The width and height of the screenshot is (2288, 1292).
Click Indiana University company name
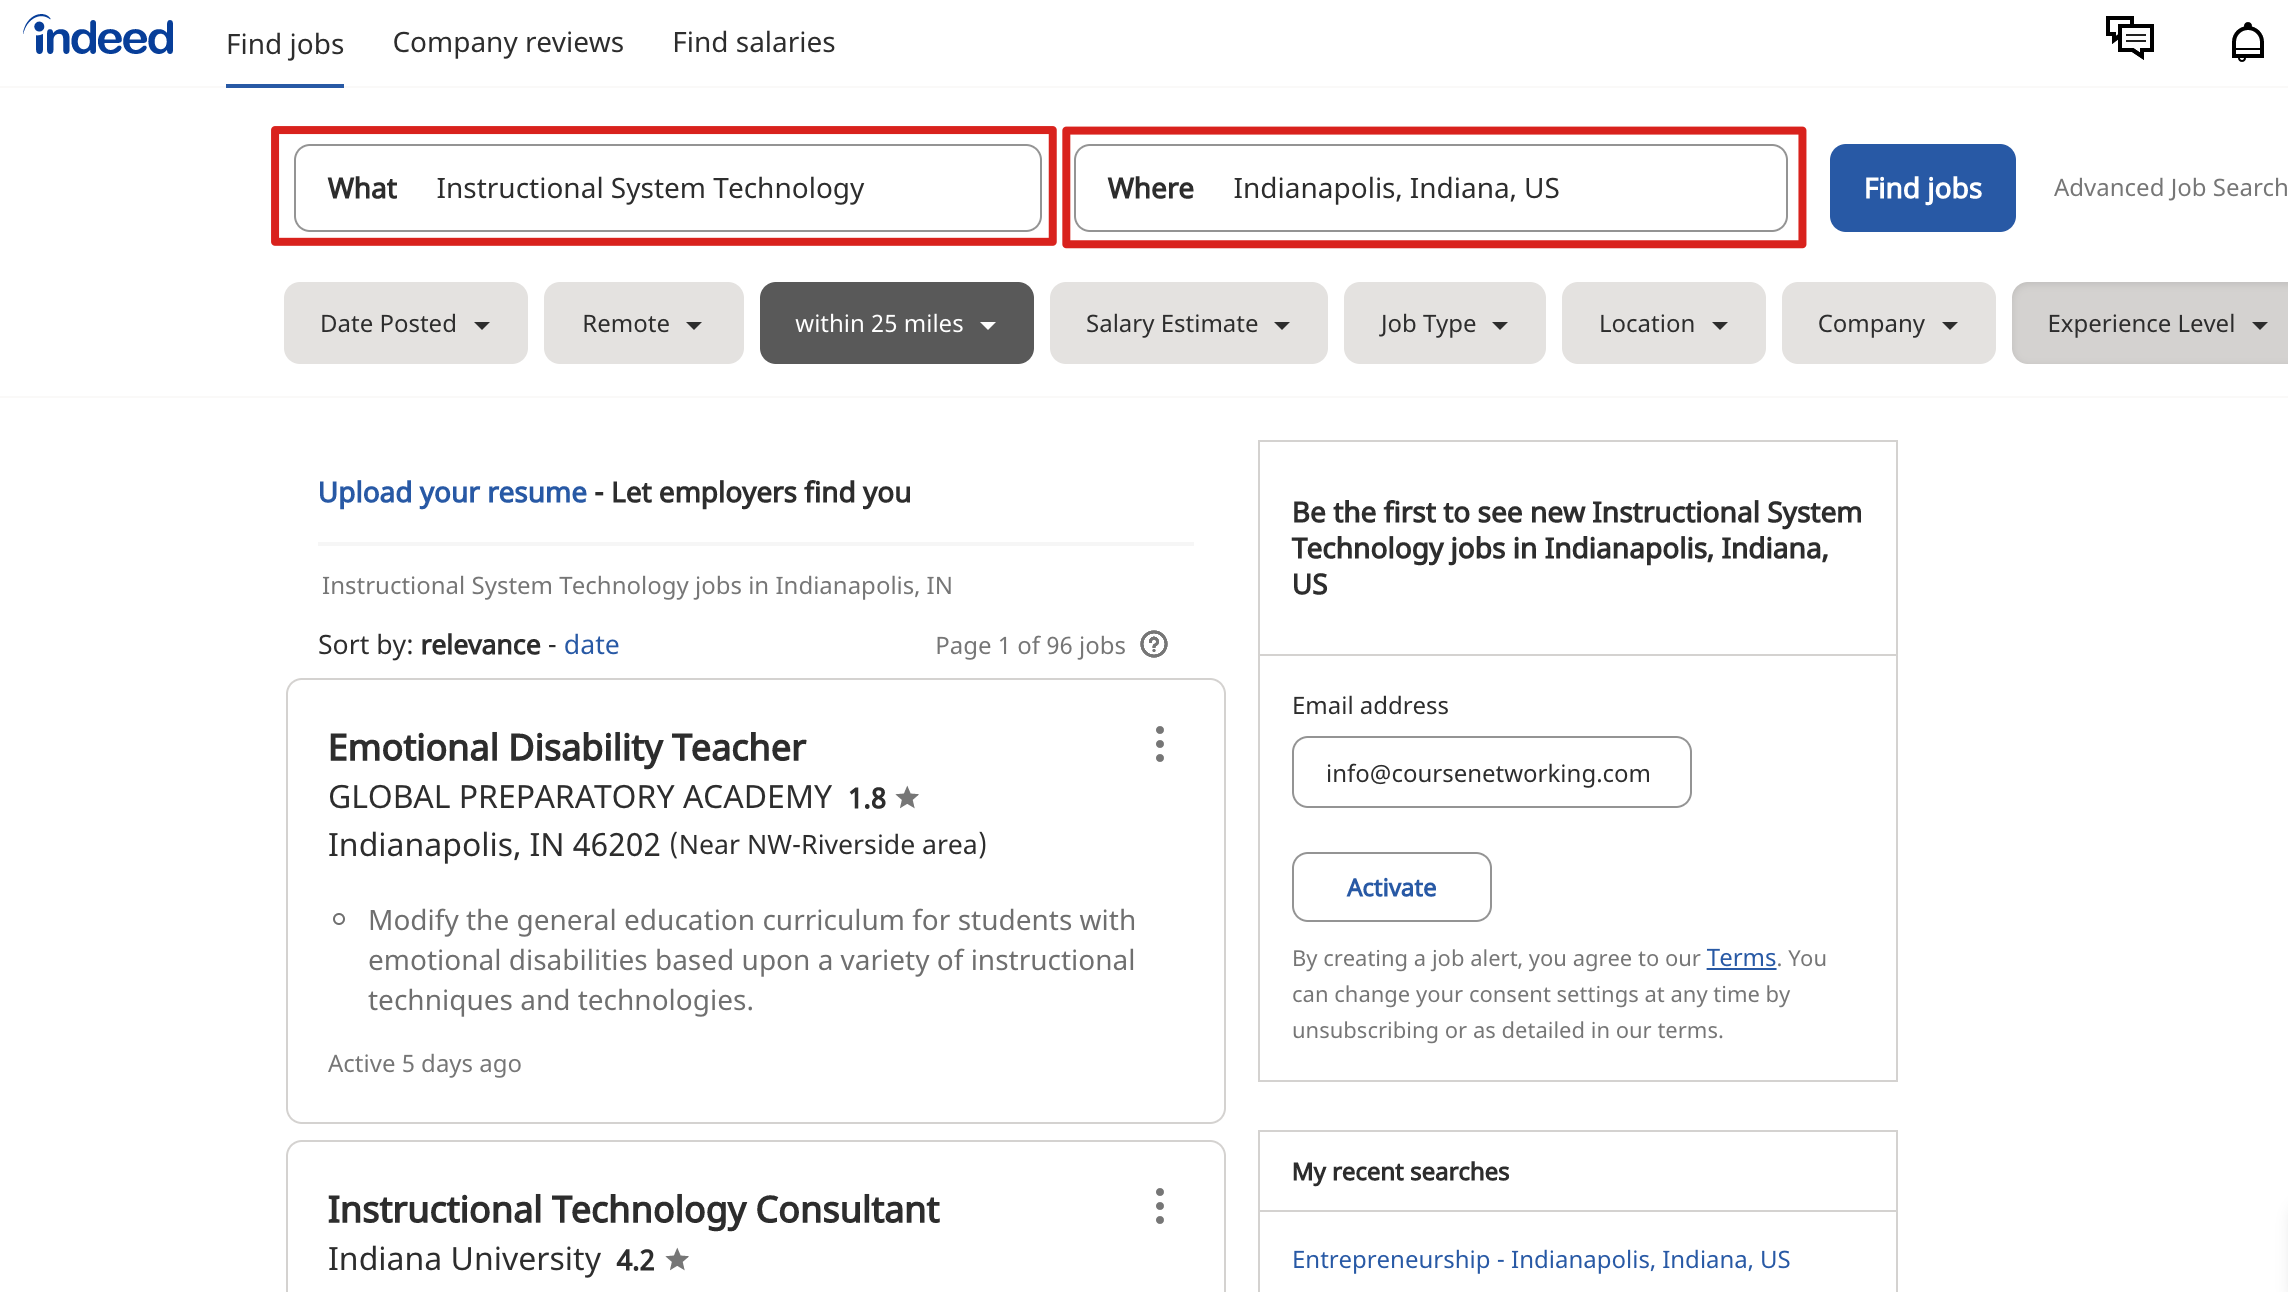[x=464, y=1259]
